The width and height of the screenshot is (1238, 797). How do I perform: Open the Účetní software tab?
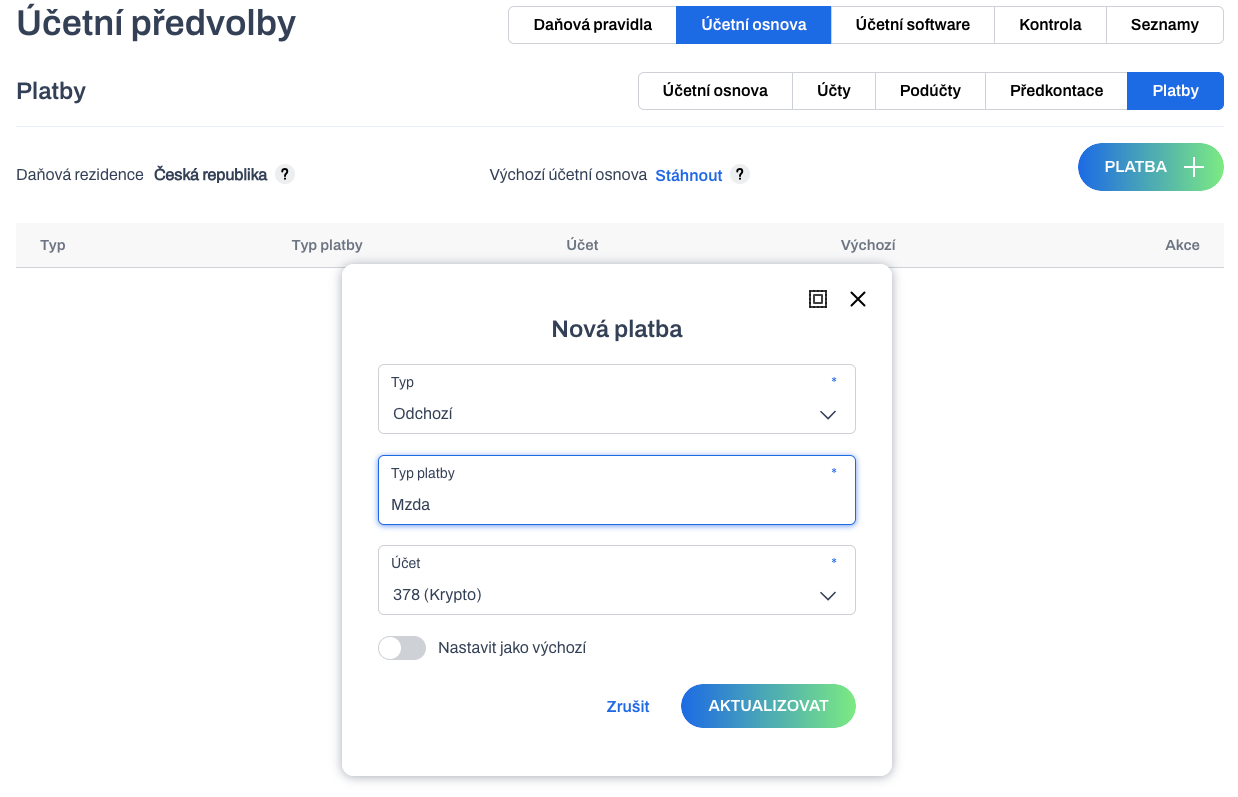coord(912,25)
